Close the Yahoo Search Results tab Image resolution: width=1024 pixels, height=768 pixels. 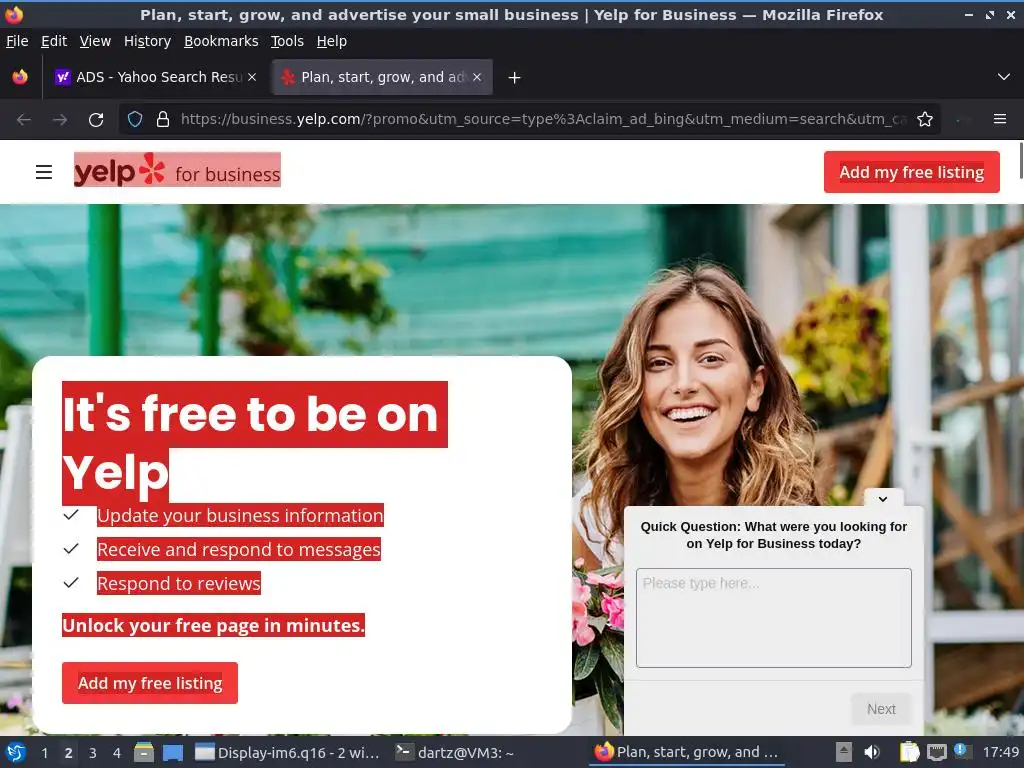click(x=252, y=77)
